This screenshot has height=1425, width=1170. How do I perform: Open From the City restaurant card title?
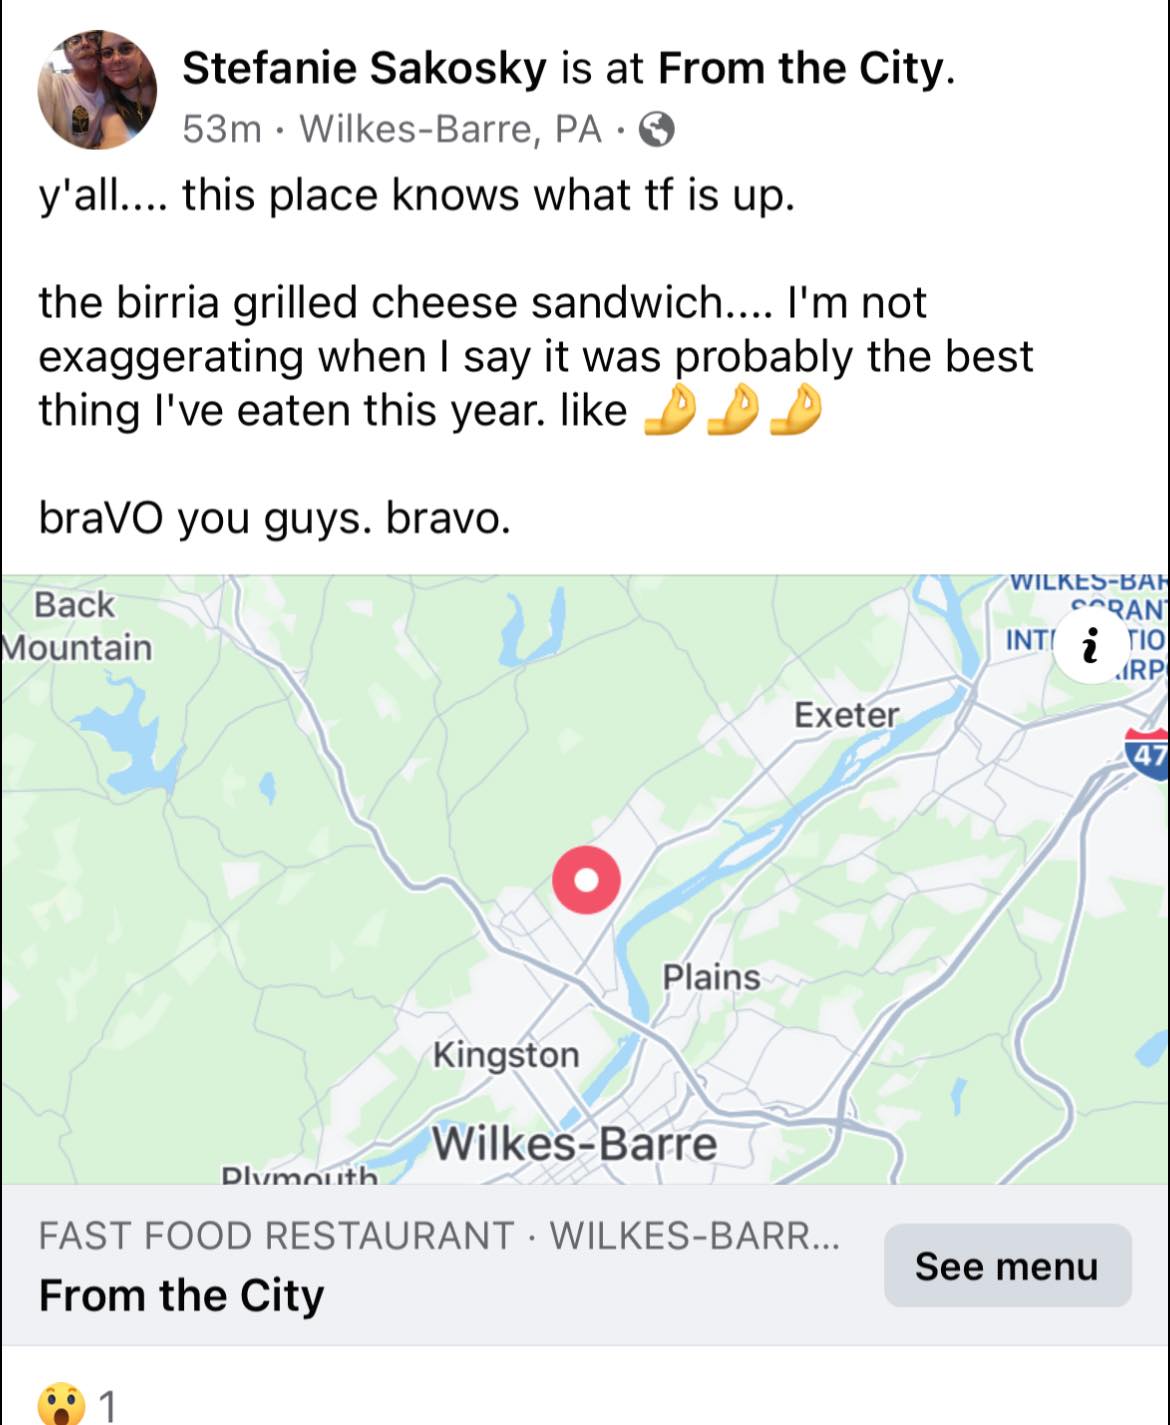(181, 1295)
